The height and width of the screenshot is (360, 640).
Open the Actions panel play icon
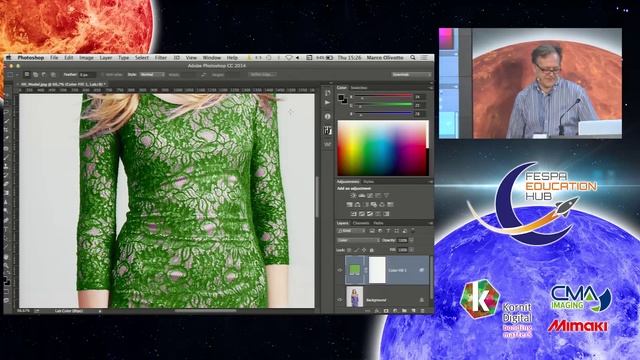[x=327, y=103]
